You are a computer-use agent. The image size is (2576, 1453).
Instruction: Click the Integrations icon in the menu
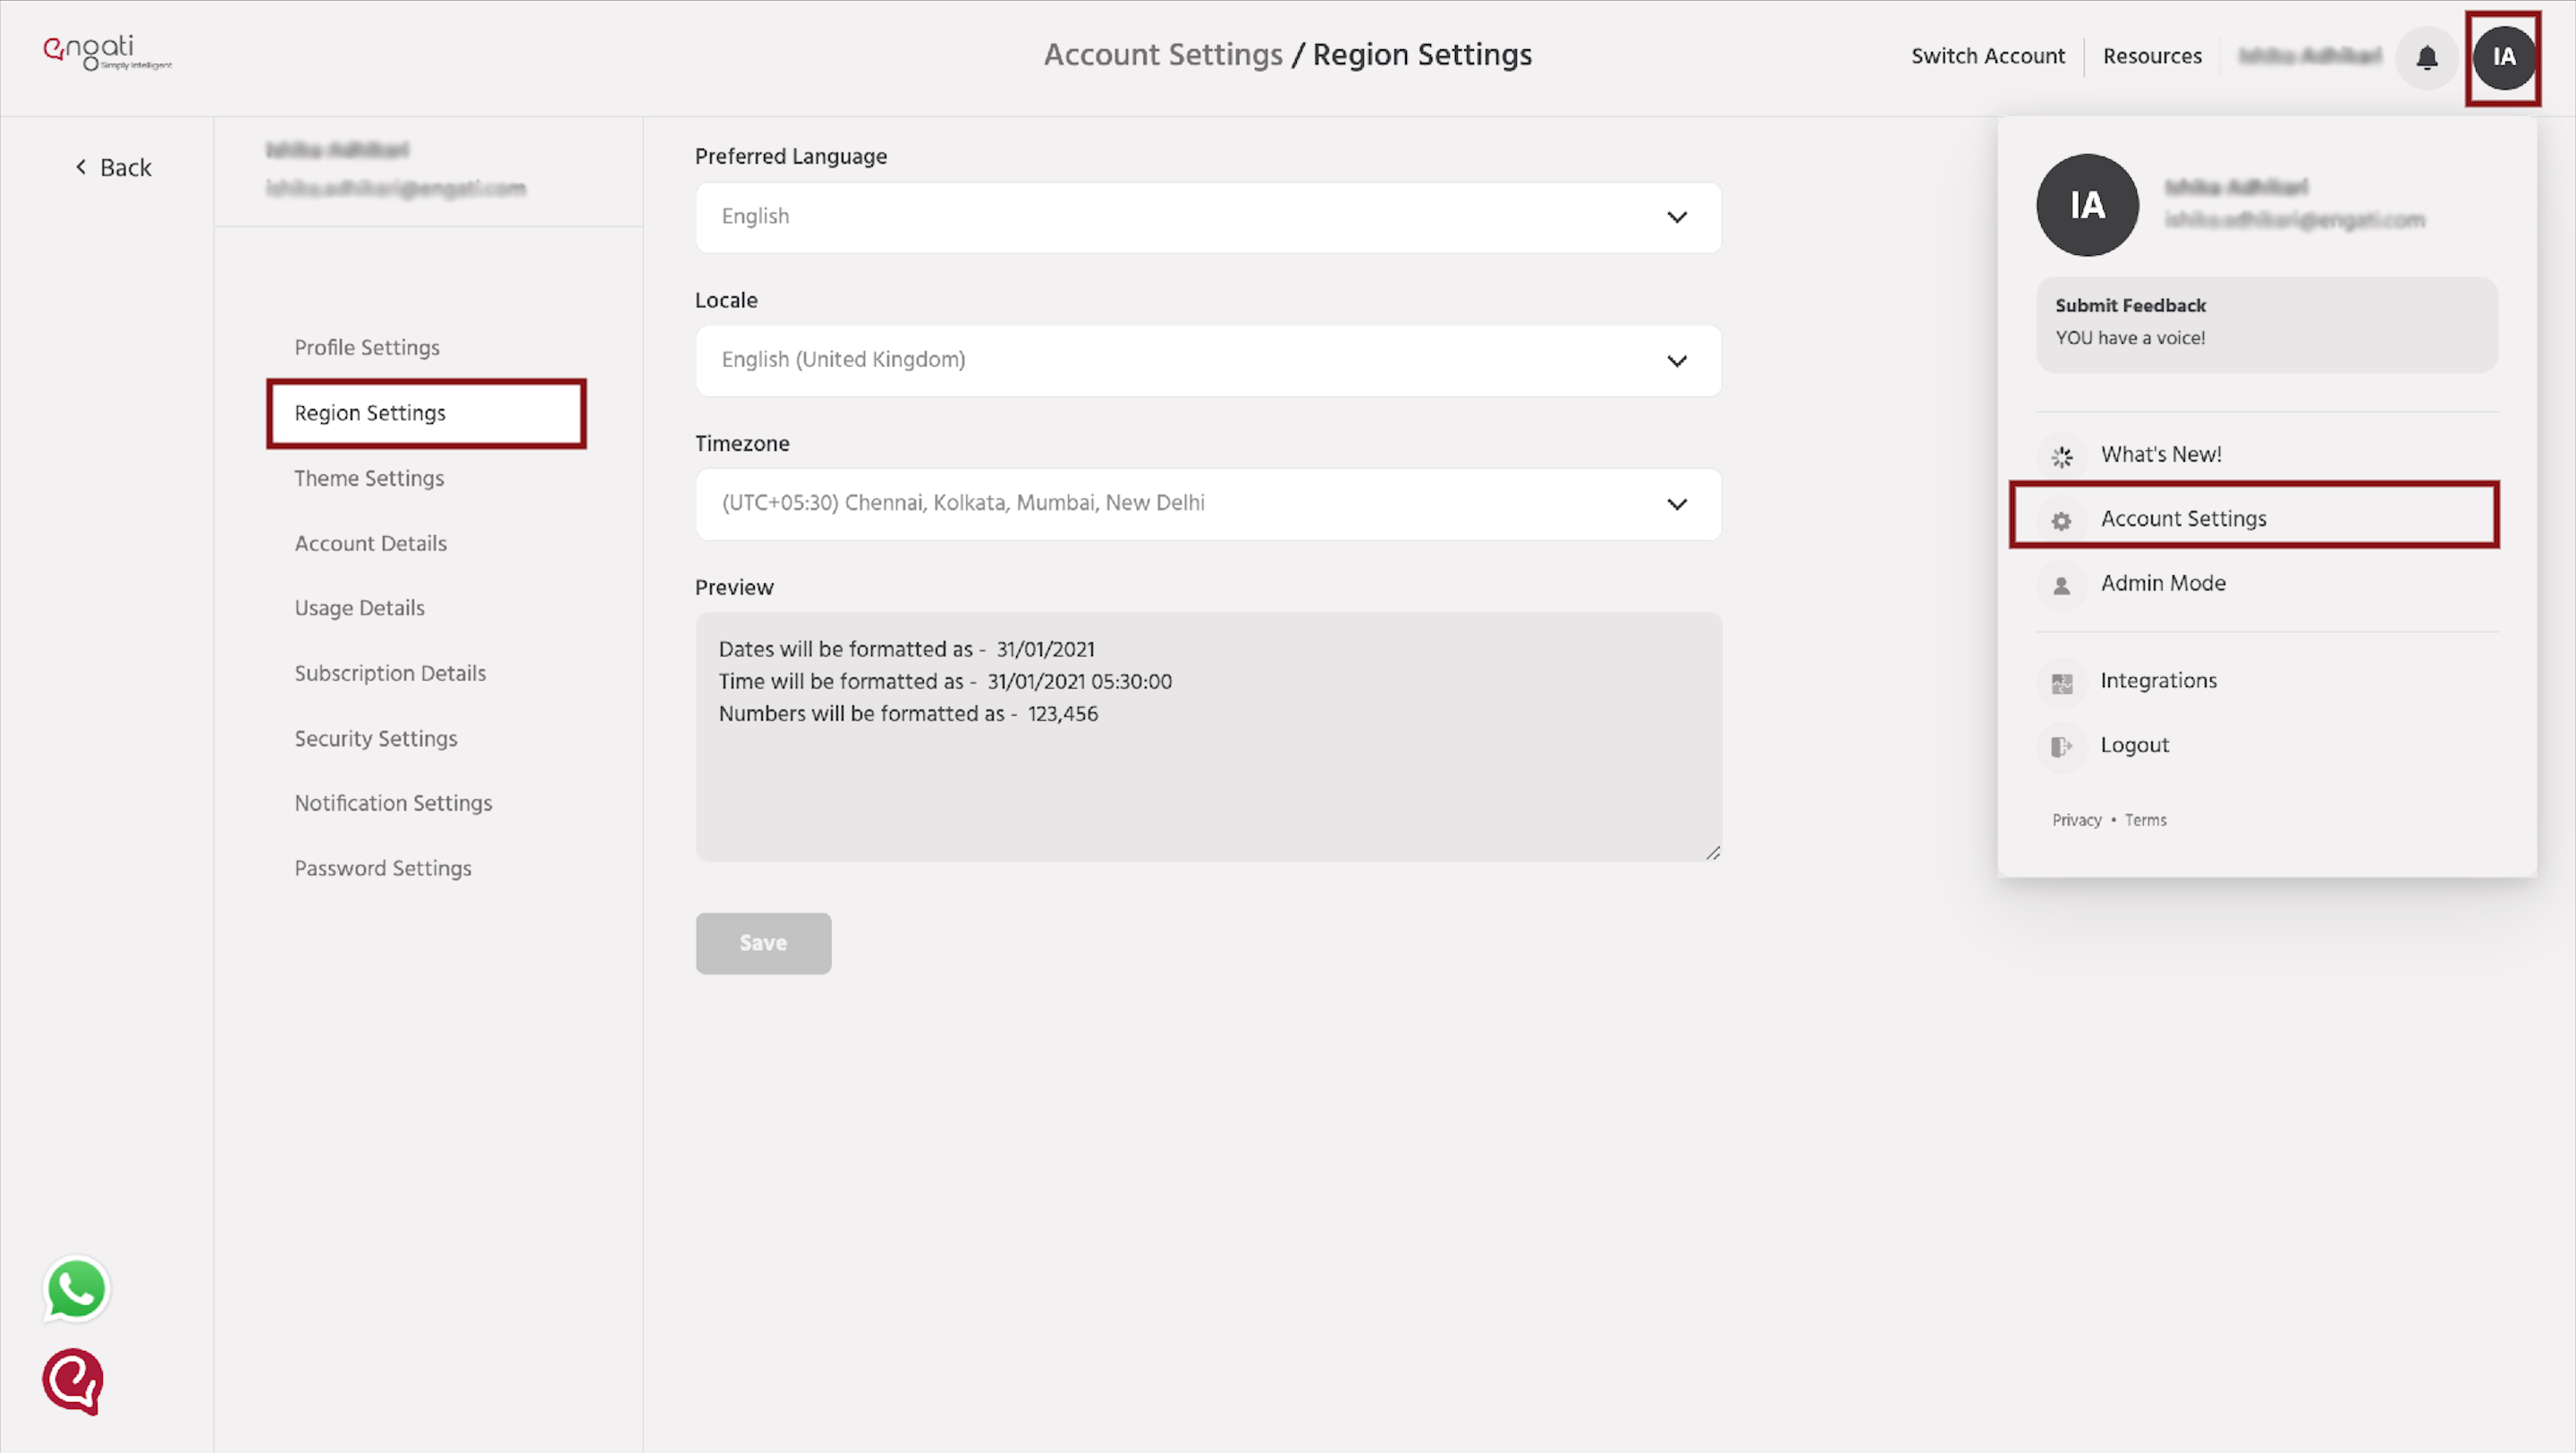click(2062, 682)
